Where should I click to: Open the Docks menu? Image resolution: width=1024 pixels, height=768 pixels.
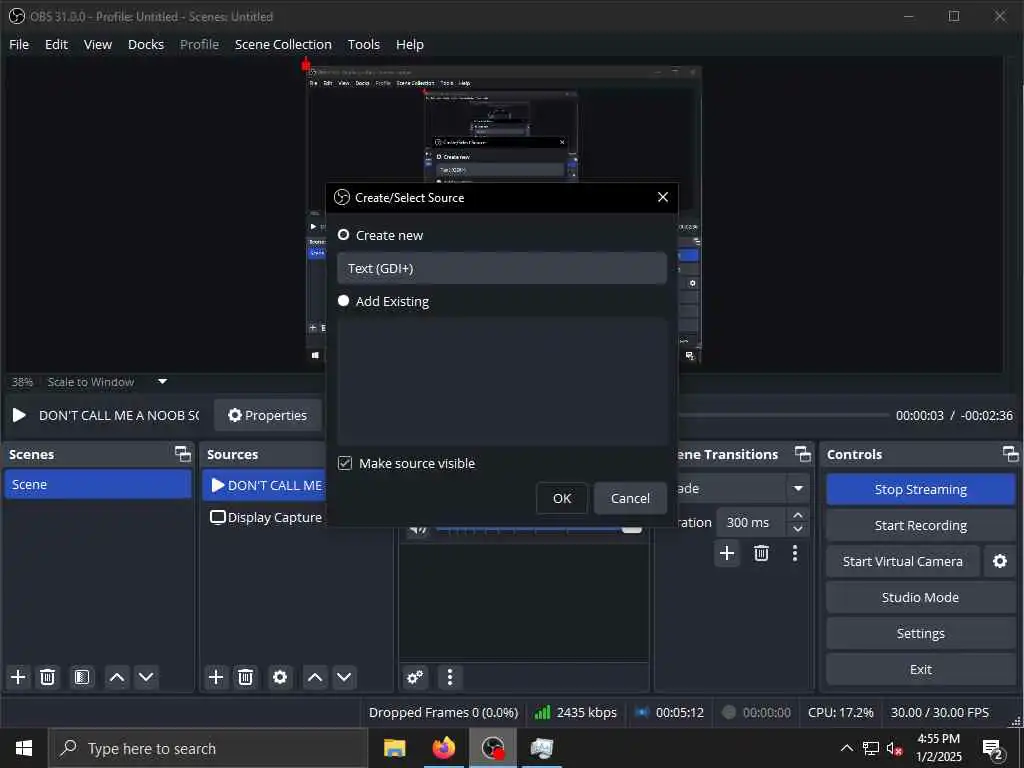[146, 44]
